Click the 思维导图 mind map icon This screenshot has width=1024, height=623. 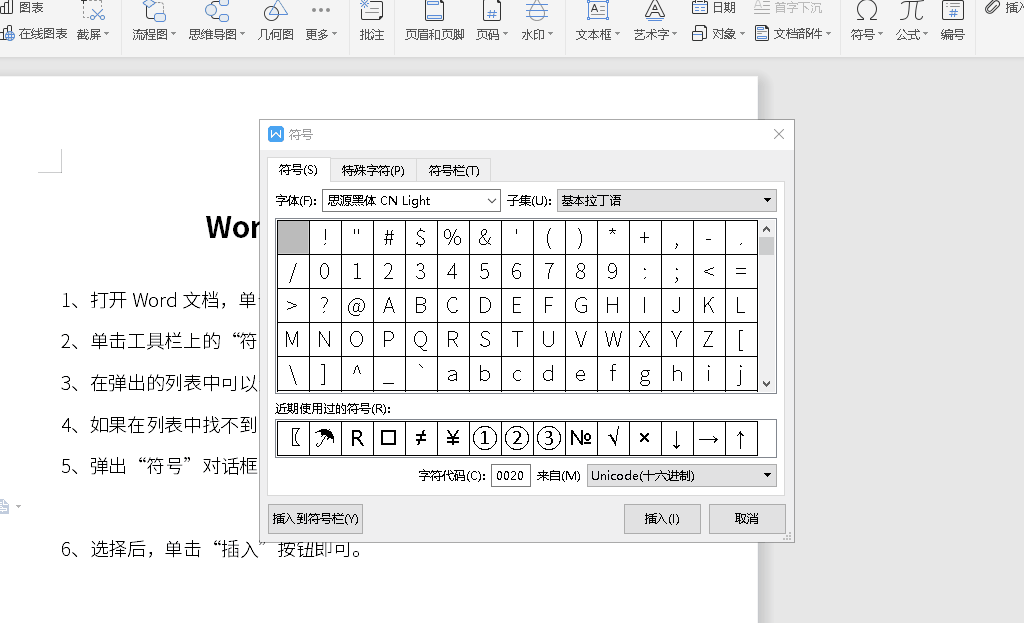click(x=217, y=13)
